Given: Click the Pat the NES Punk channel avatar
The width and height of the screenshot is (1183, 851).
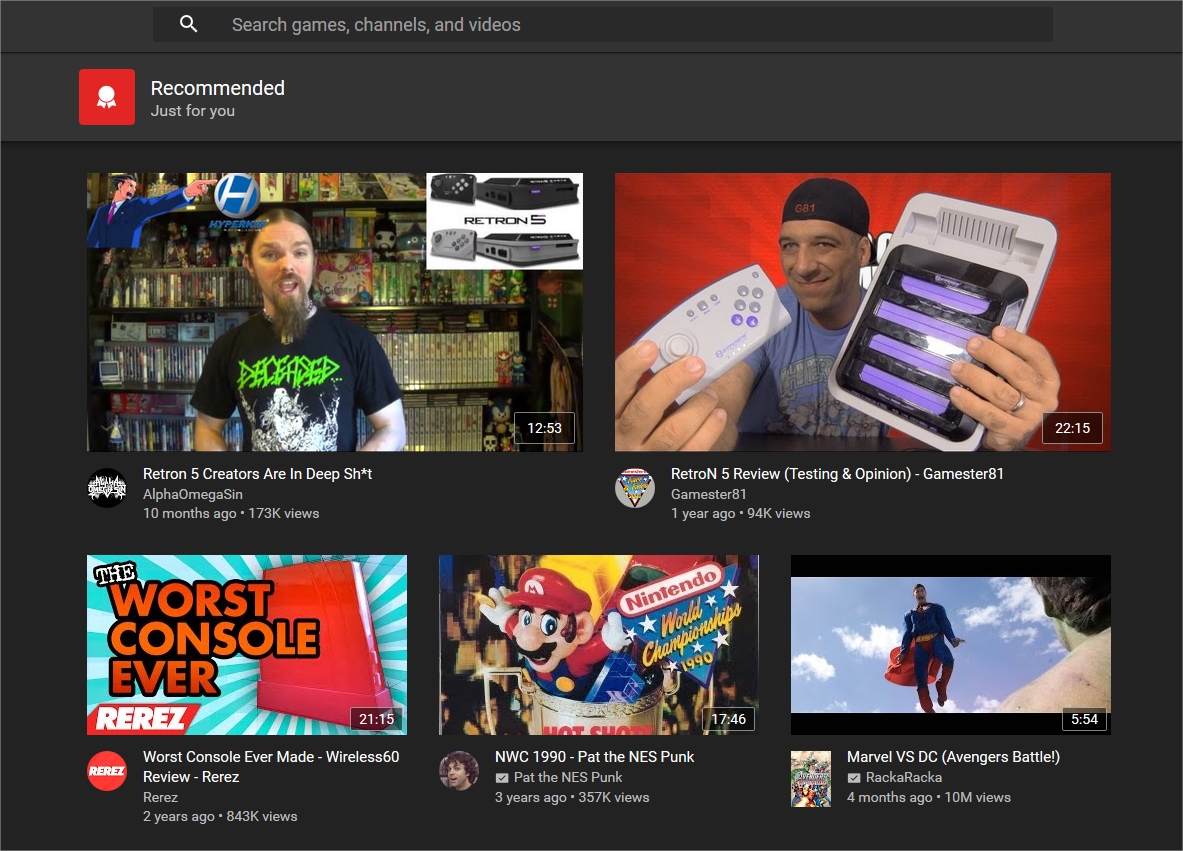Looking at the screenshot, I should 459,771.
